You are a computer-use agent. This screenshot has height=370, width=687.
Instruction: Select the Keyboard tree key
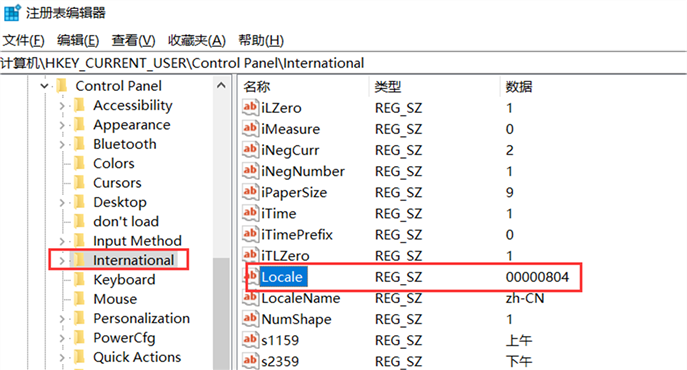click(124, 280)
